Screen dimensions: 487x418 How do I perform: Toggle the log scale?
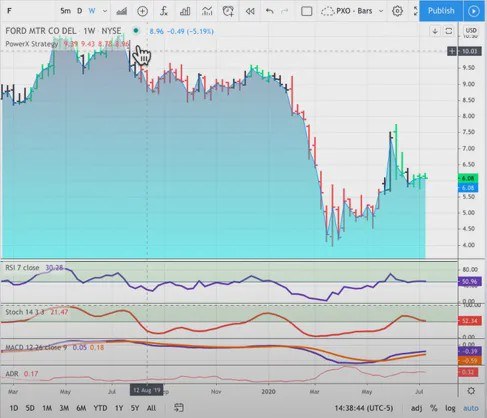coord(450,408)
